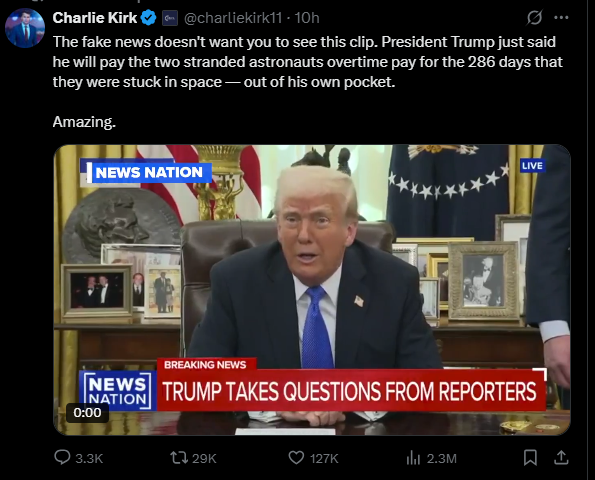View post analytics bar chart icon
Viewport: 595px width, 480px height.
coord(413,458)
